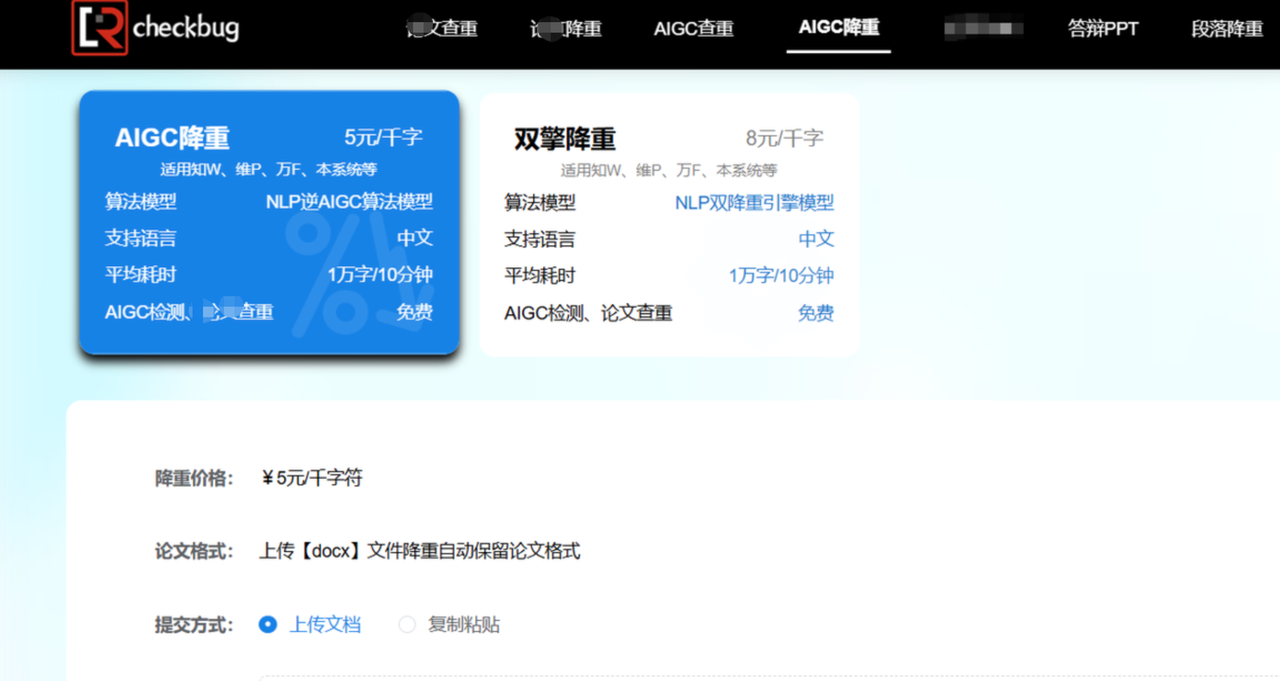Viewport: 1280px width, 681px height.
Task: Click AIGC检测、论文查重 in 双擎降重 card
Action: [588, 313]
